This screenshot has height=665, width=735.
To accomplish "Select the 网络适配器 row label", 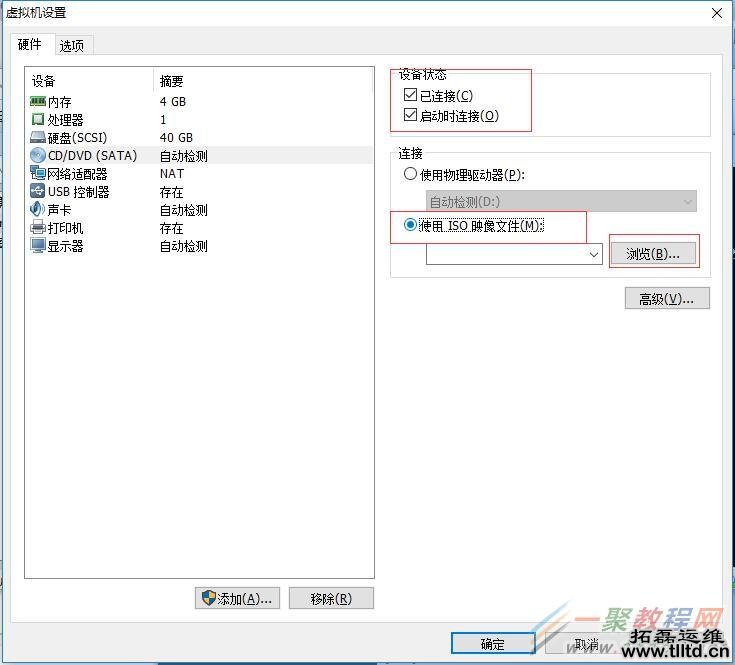I will click(77, 174).
